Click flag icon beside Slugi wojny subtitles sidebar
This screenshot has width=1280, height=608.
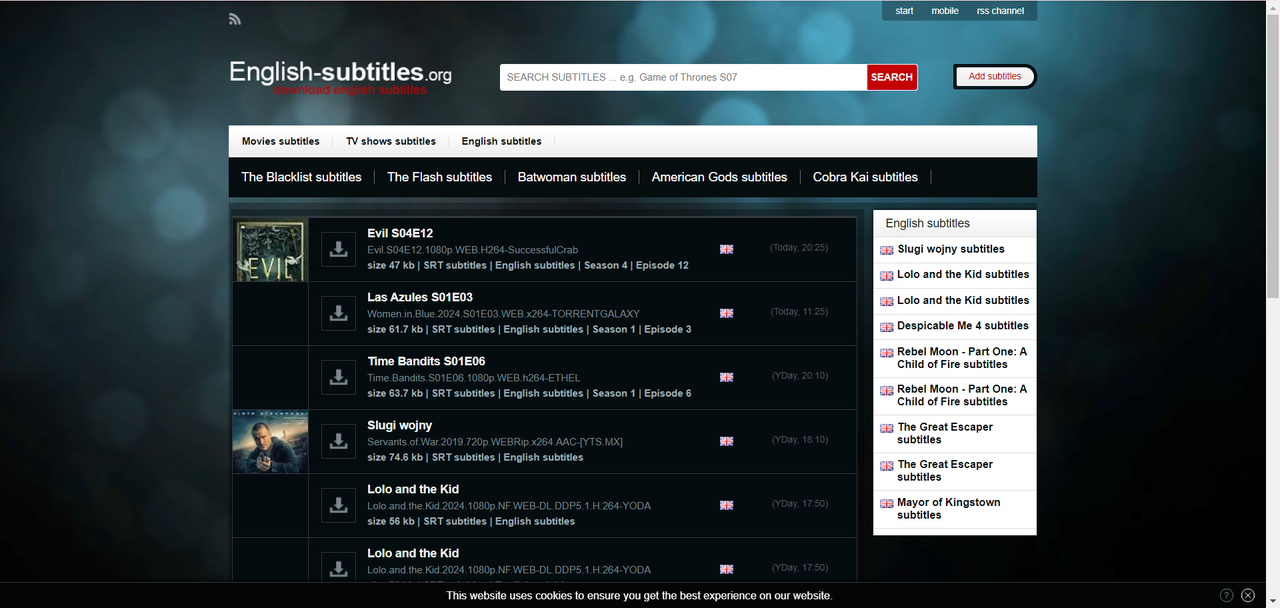(886, 250)
